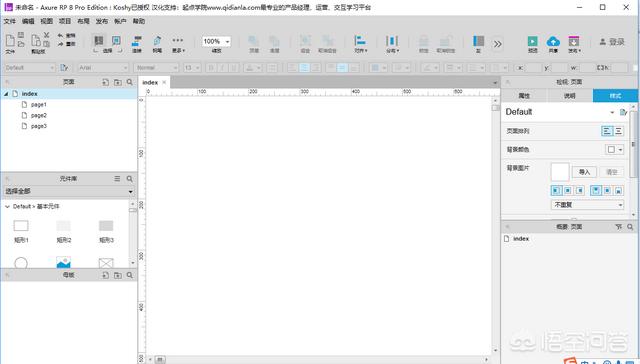This screenshot has height=364, width=640.
Task: Search the widget library with magnifier icon
Action: click(129, 179)
